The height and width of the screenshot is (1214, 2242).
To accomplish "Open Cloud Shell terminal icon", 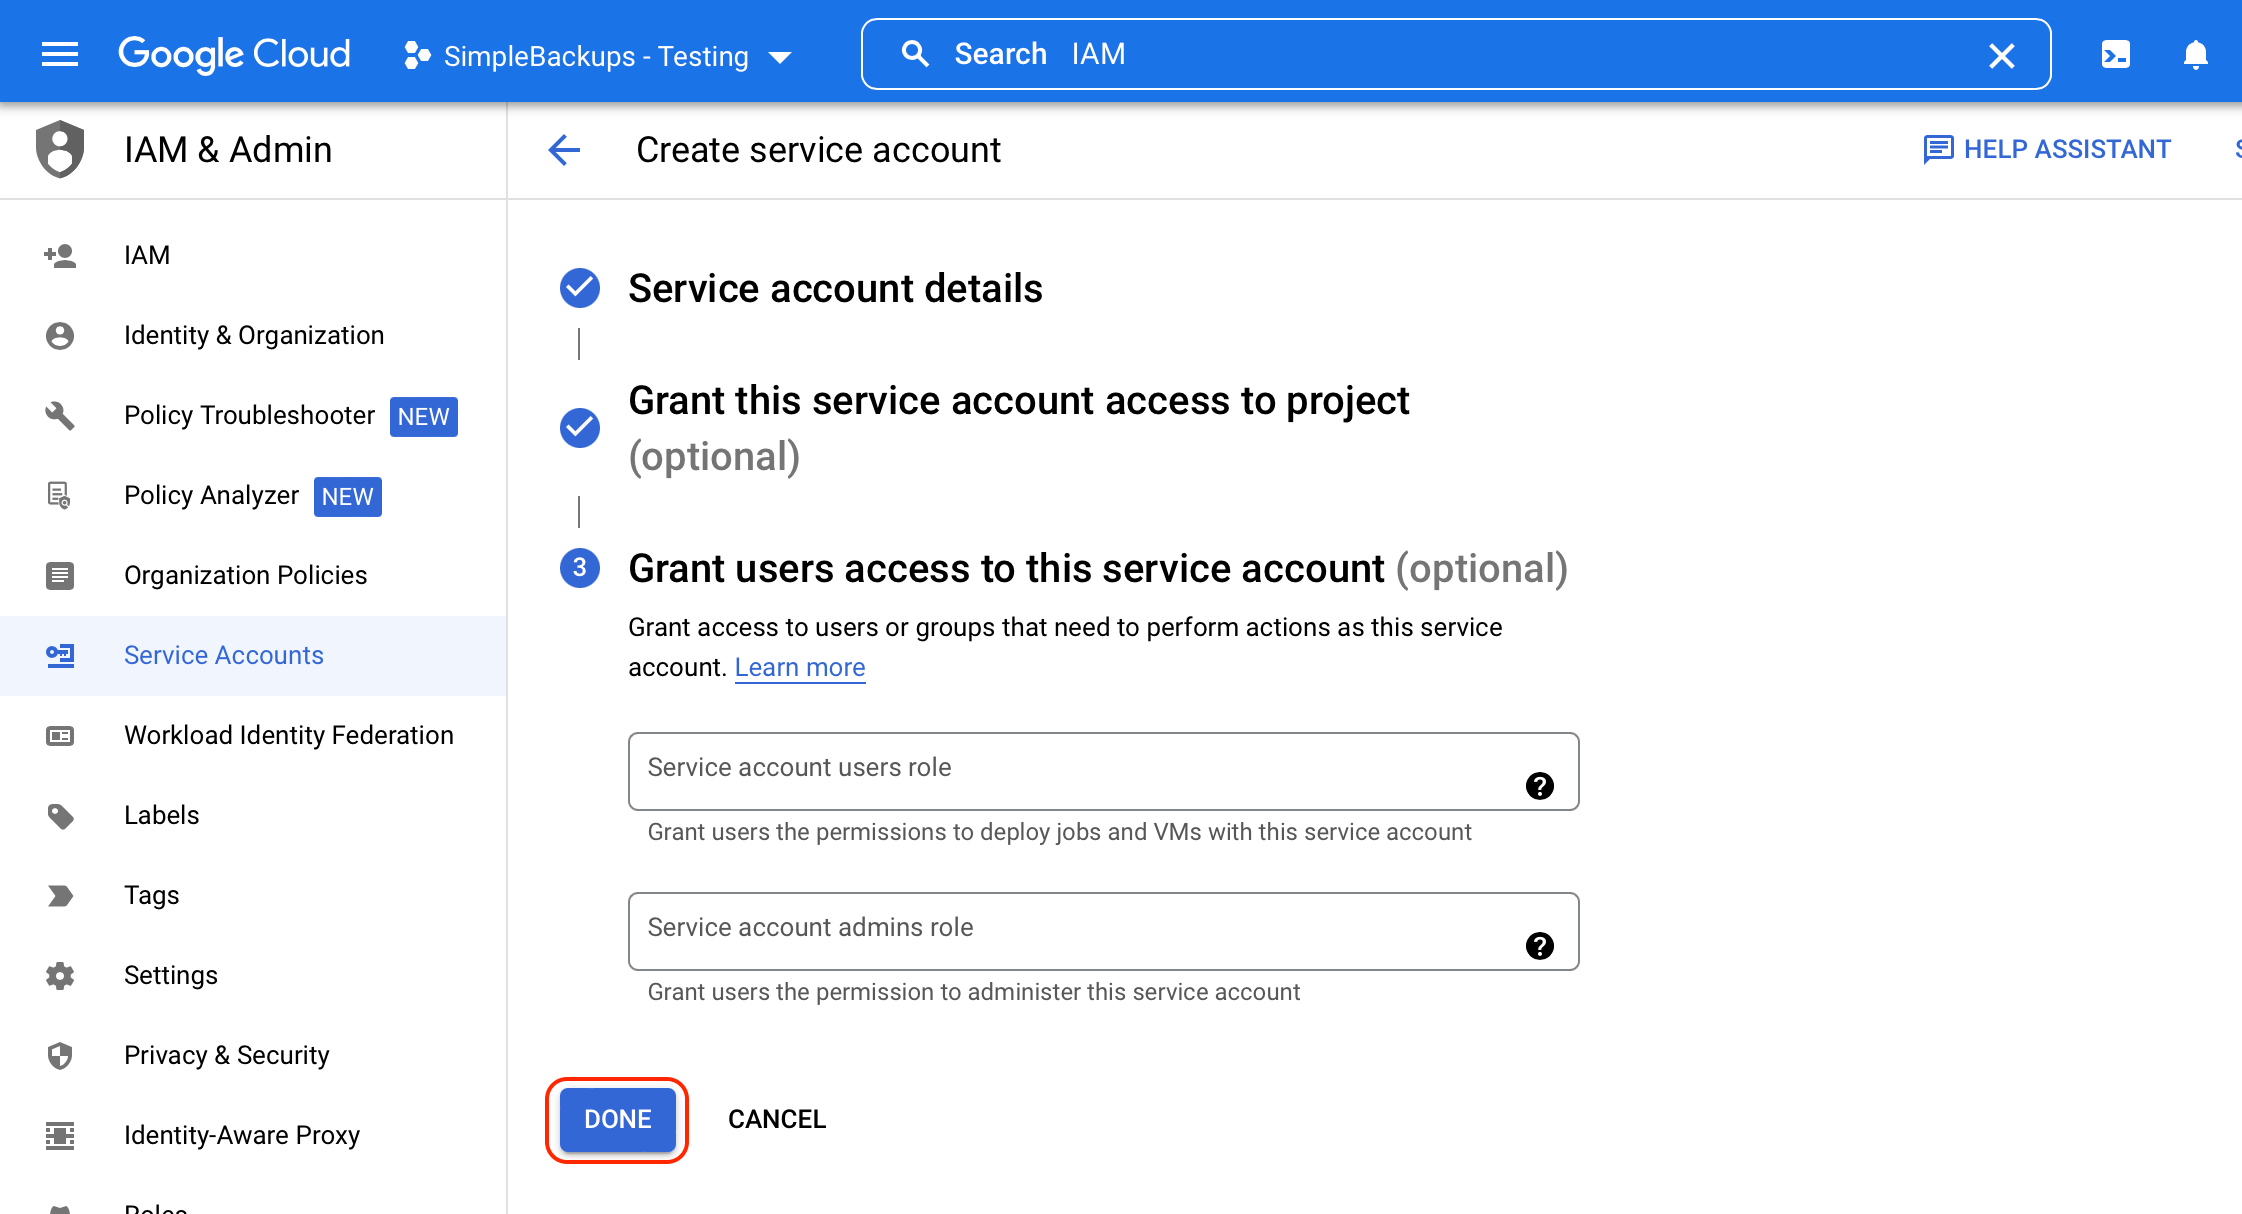I will pyautogui.click(x=2116, y=55).
